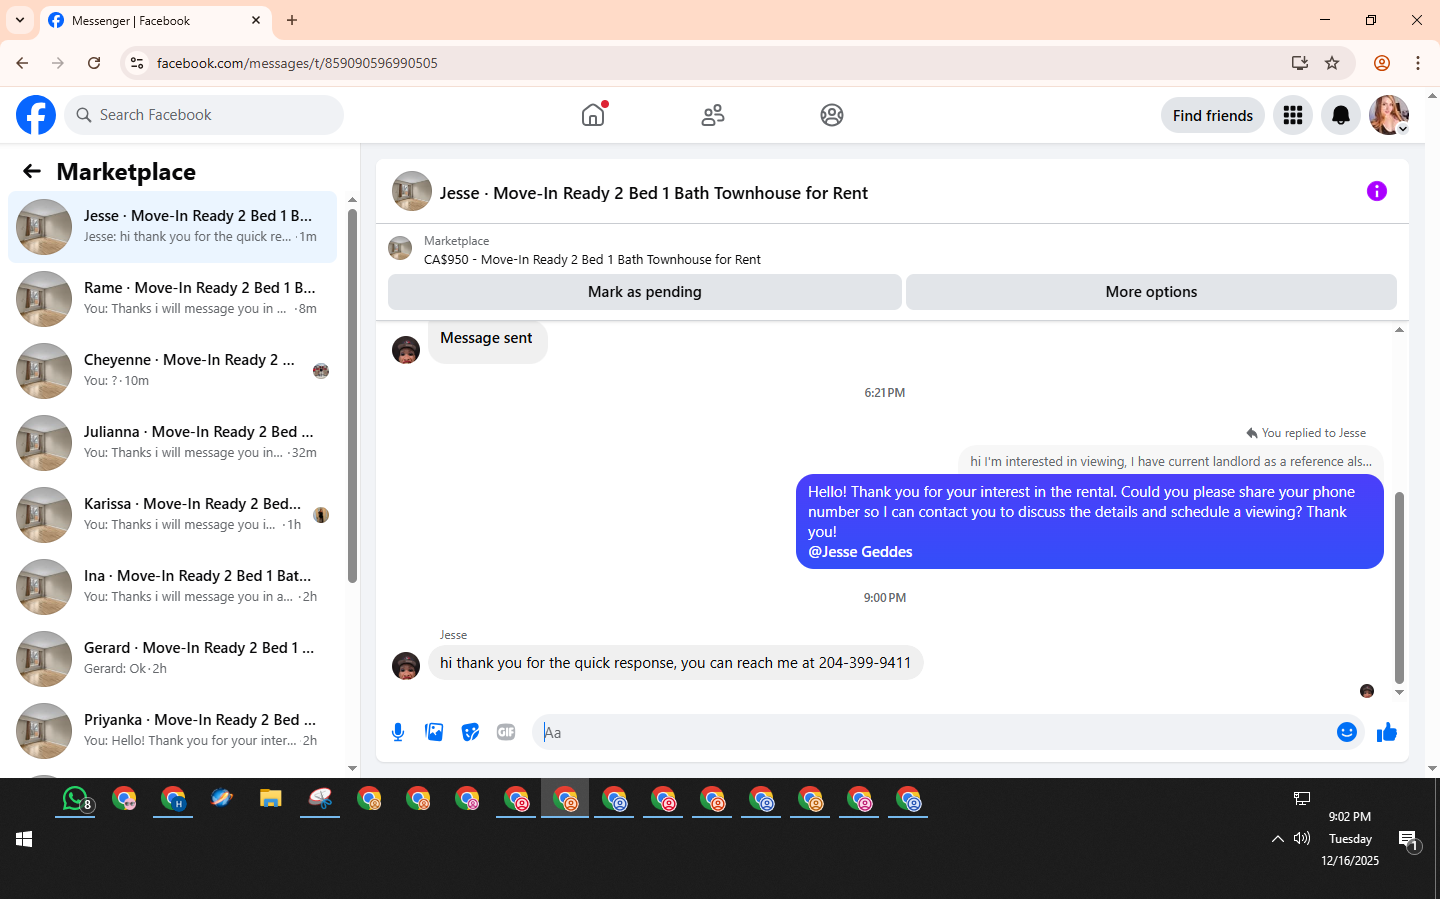The height and width of the screenshot is (899, 1440).
Task: Click install app icon in address bar
Action: (x=1300, y=63)
